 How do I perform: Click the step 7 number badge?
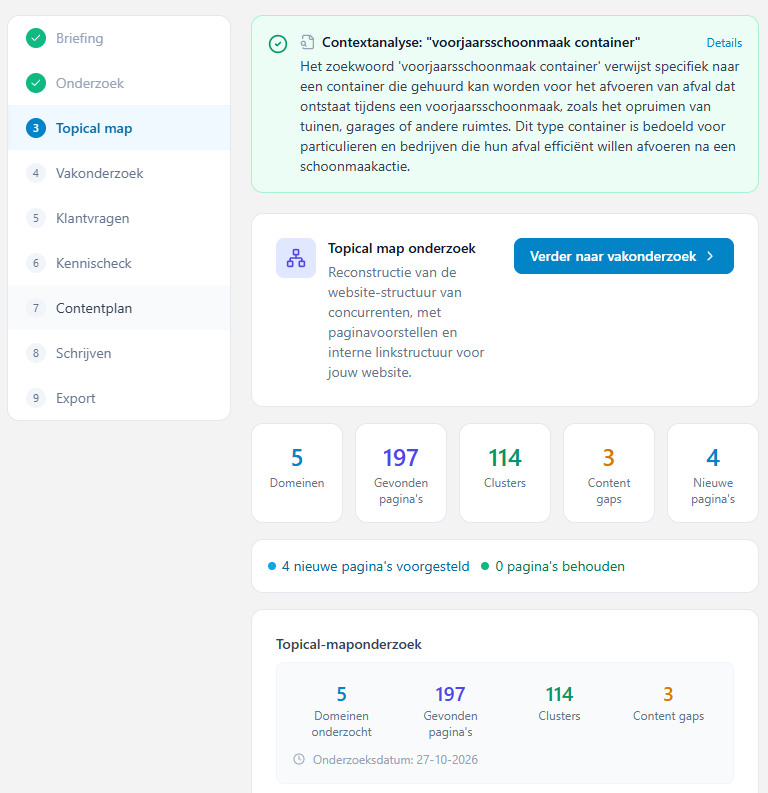coord(36,308)
